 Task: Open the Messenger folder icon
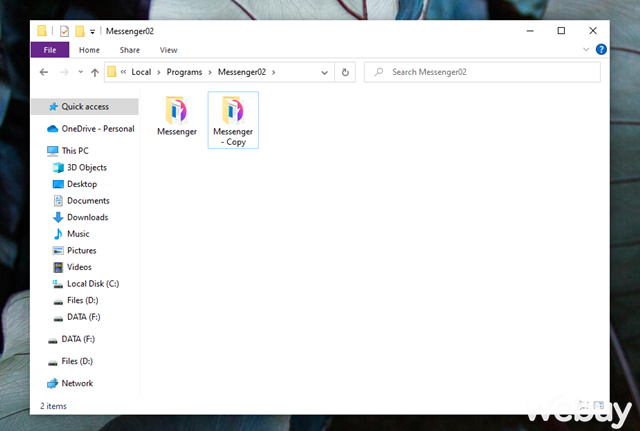pos(176,110)
